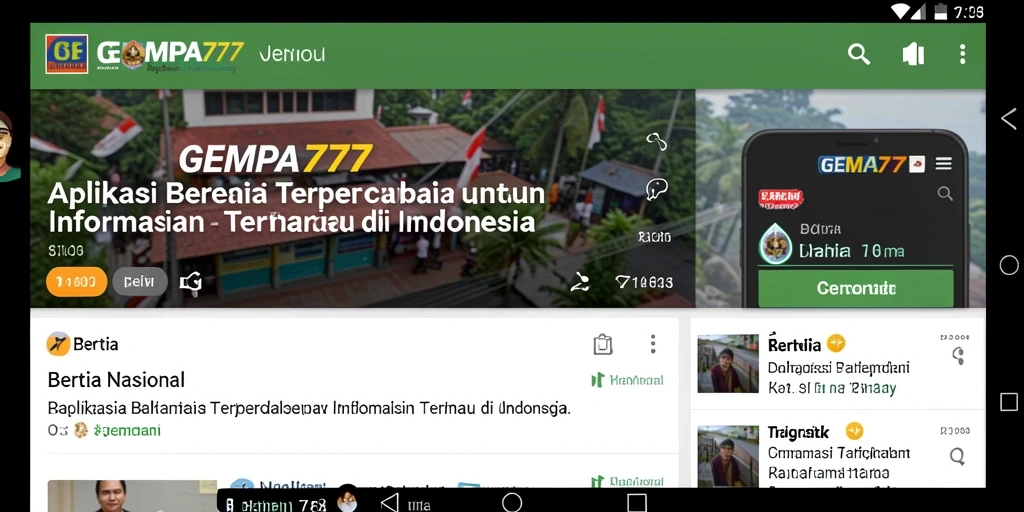Tap the clipboard icon on Bertia card

coord(603,344)
